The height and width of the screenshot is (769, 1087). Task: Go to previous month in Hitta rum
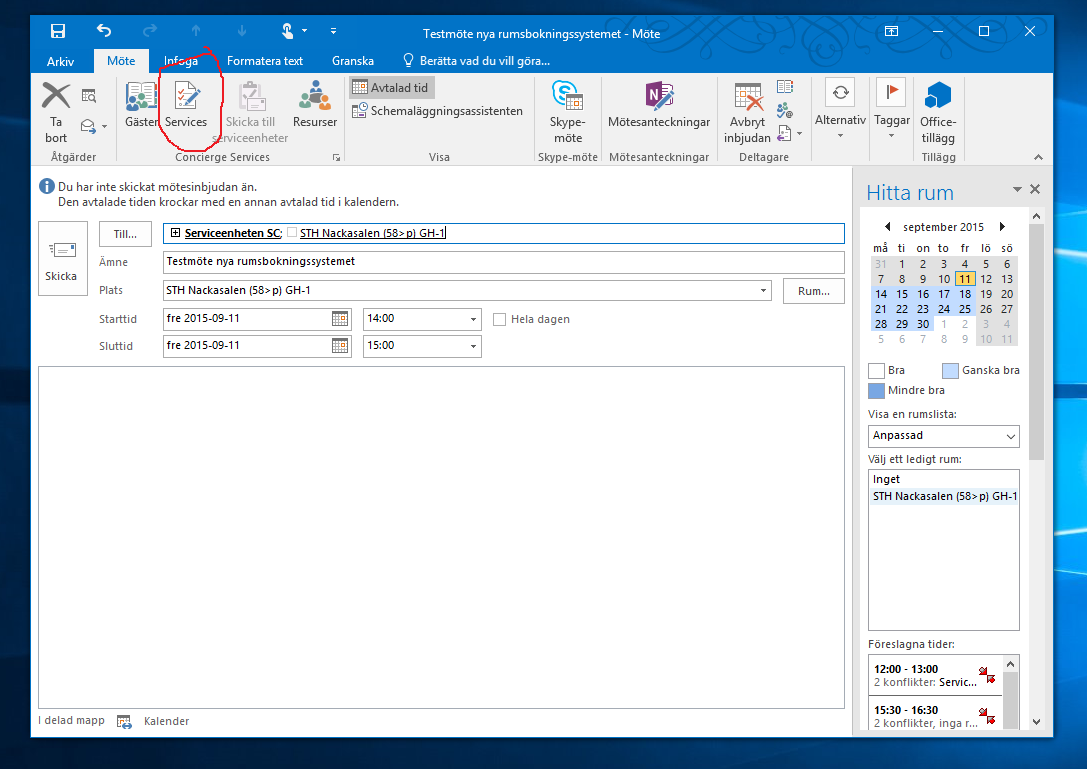point(887,227)
